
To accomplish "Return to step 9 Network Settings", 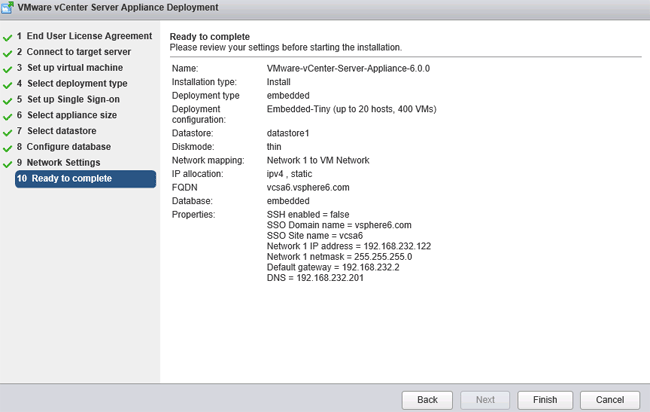I will (x=58, y=162).
